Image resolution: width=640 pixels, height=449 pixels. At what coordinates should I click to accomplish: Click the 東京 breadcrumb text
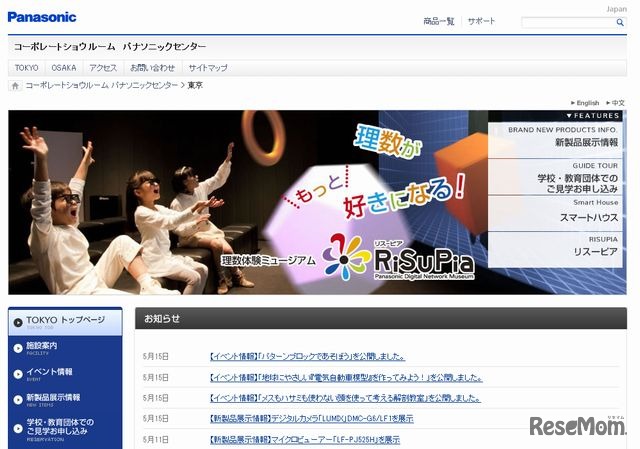coord(195,85)
